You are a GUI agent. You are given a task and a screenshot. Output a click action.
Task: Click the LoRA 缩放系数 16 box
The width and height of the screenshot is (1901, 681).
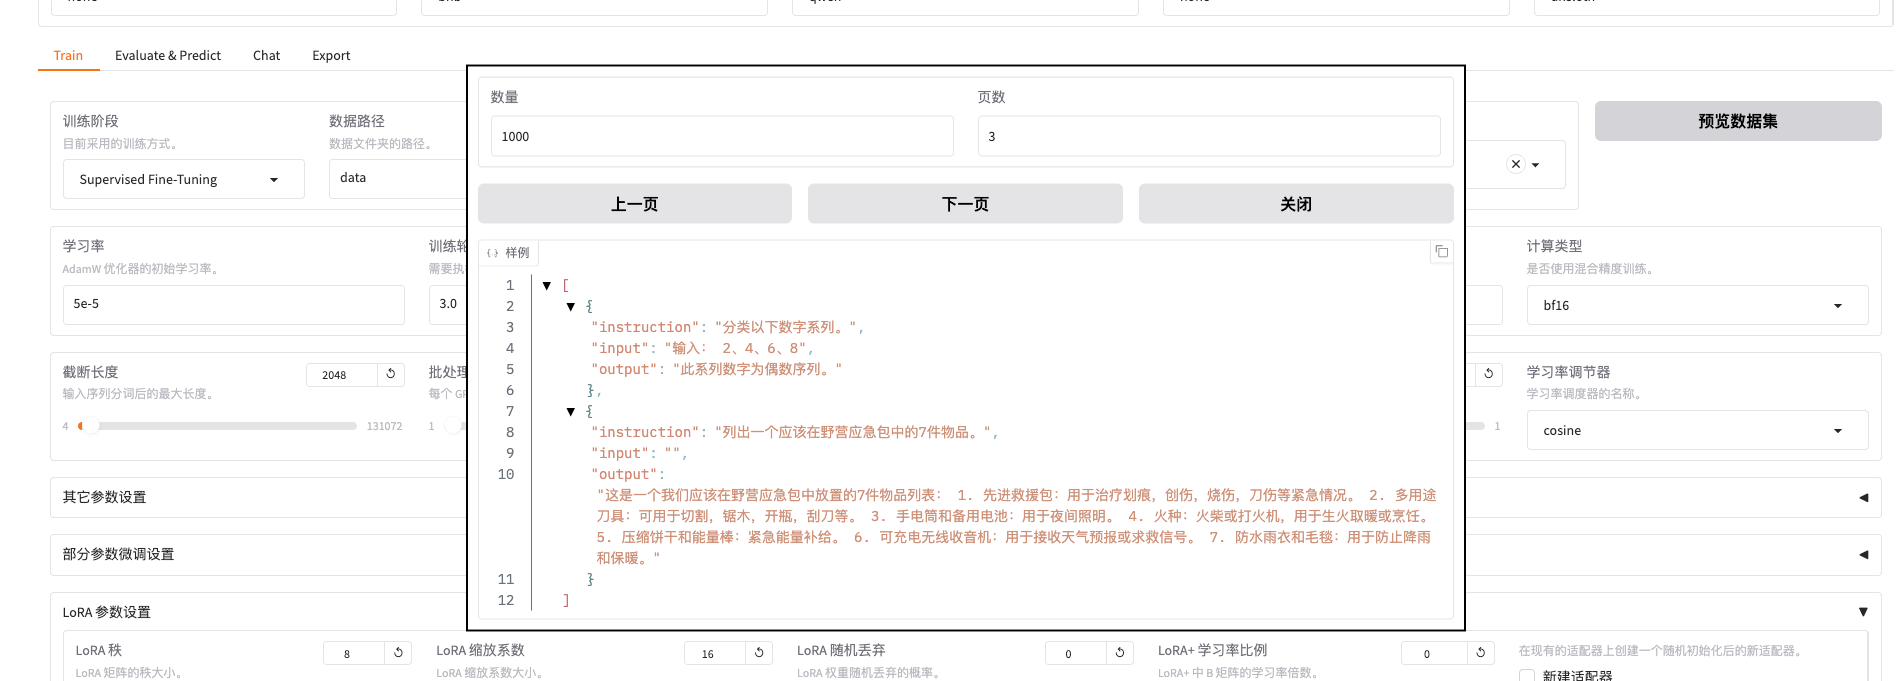(x=714, y=654)
